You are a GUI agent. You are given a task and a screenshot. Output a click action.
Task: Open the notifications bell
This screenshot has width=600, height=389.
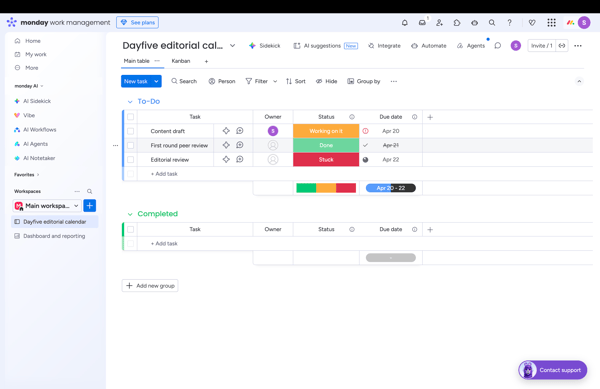(404, 23)
